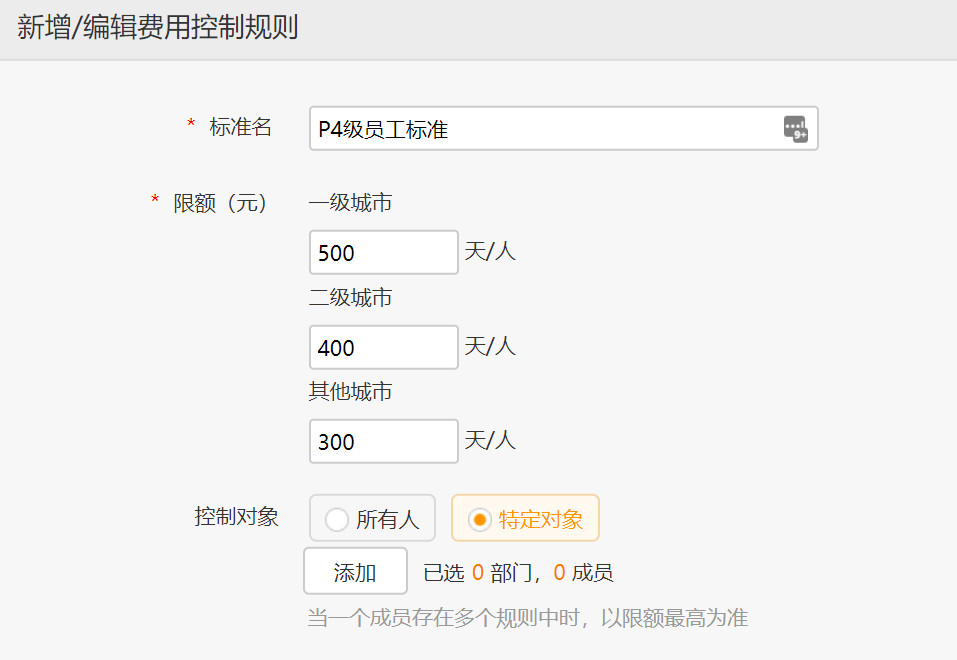This screenshot has height=660, width=957.
Task: Focus the 其他城市 limit field showing 300
Action: pyautogui.click(x=383, y=441)
